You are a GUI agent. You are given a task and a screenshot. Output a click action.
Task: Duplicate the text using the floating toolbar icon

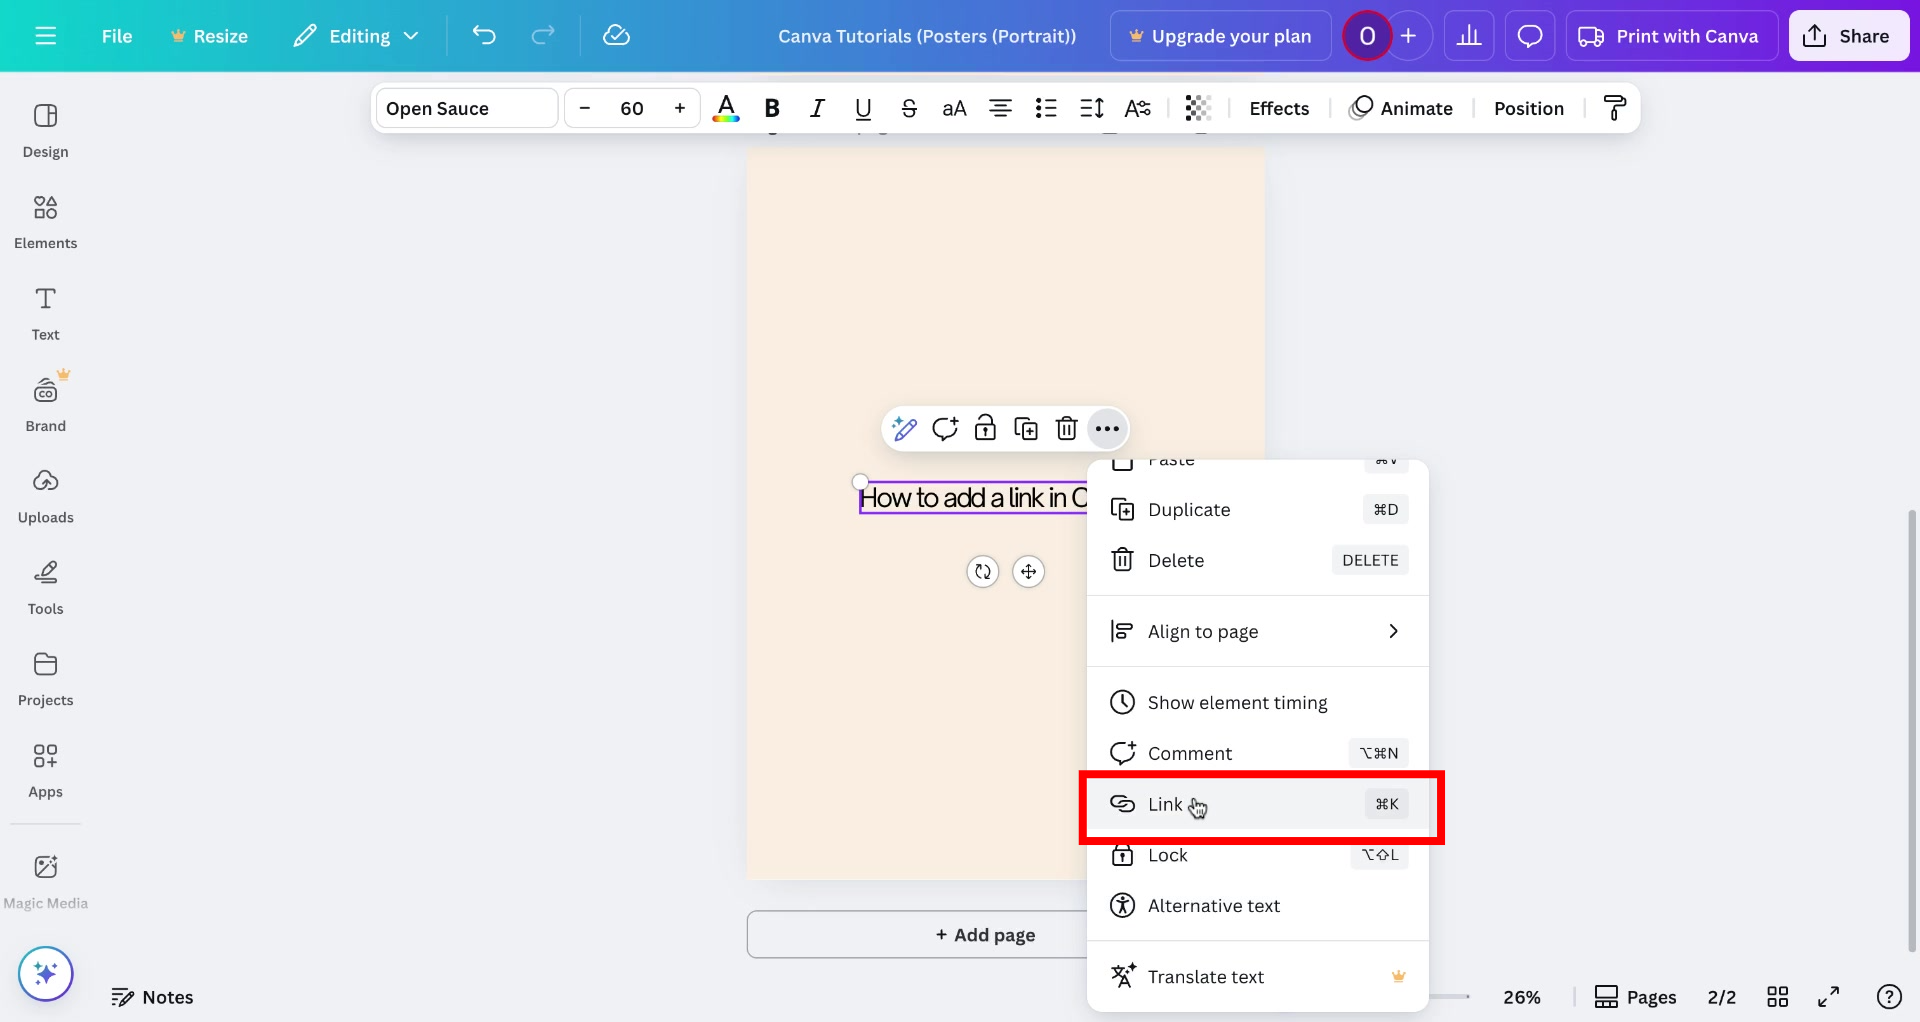pos(1026,428)
